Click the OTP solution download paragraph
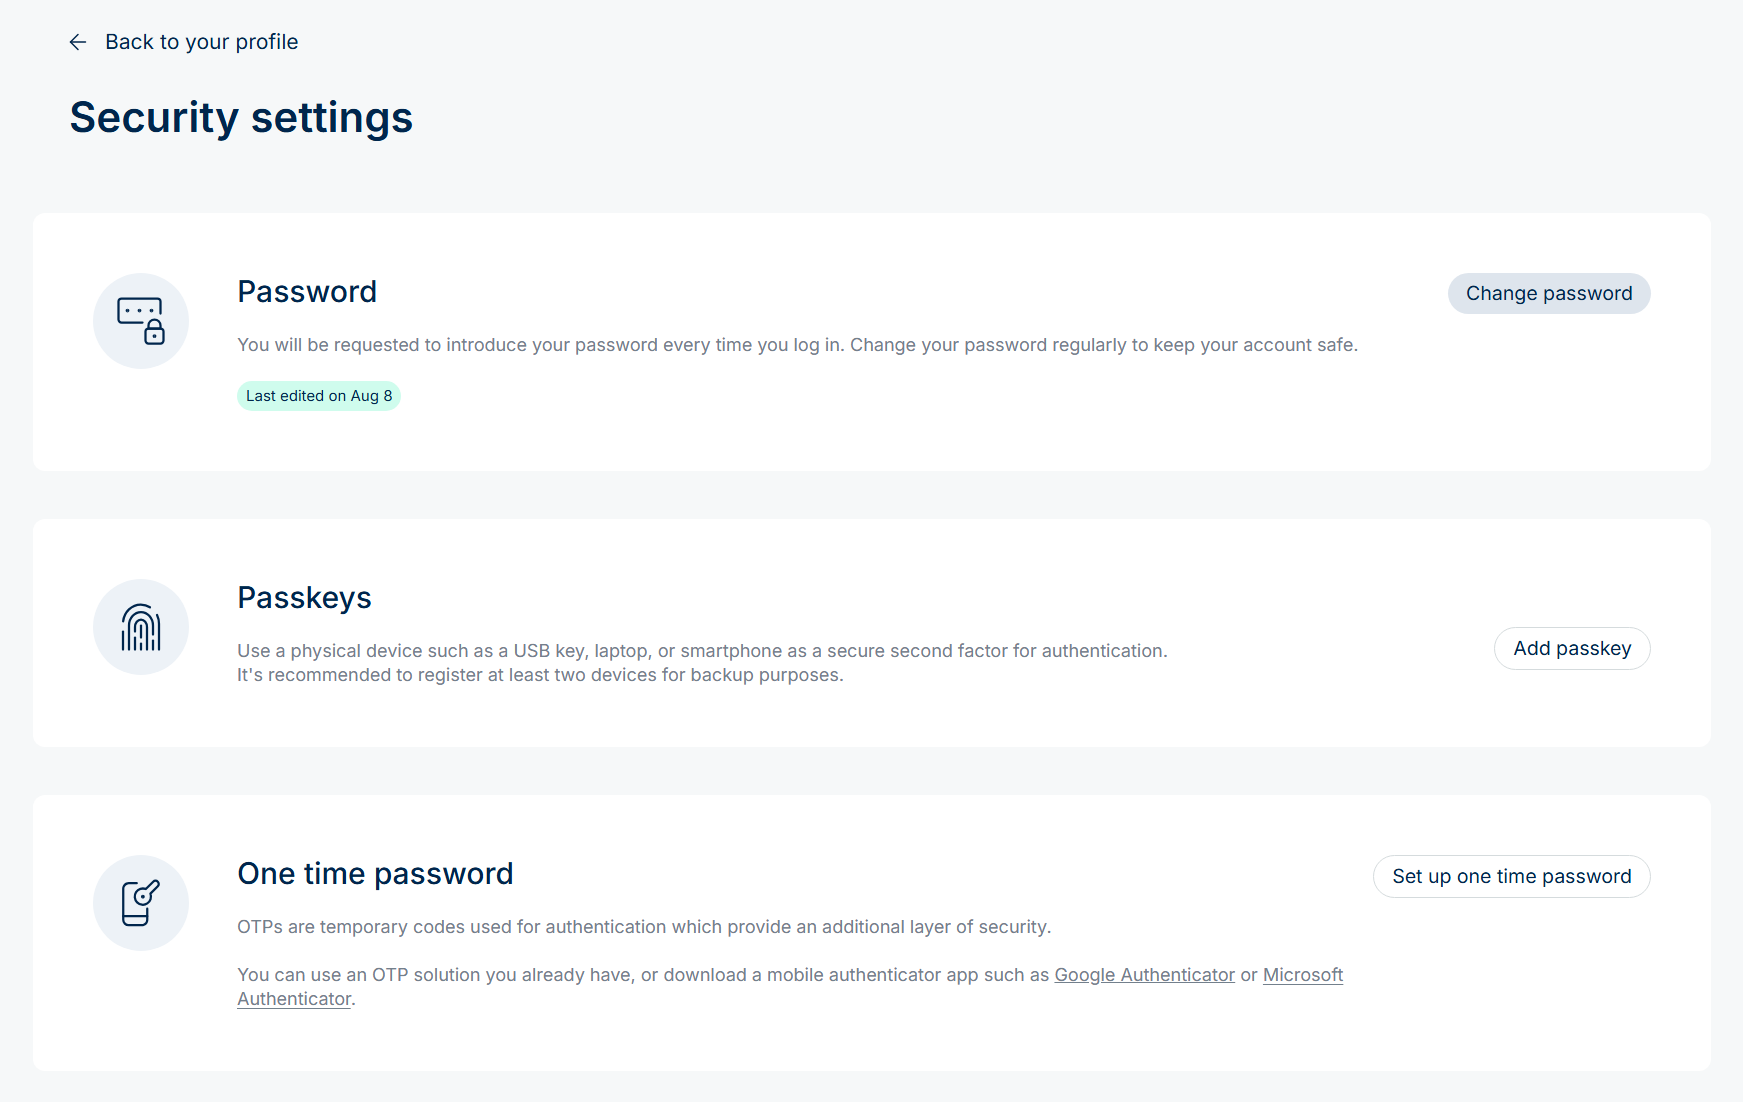This screenshot has height=1102, width=1743. (x=790, y=987)
